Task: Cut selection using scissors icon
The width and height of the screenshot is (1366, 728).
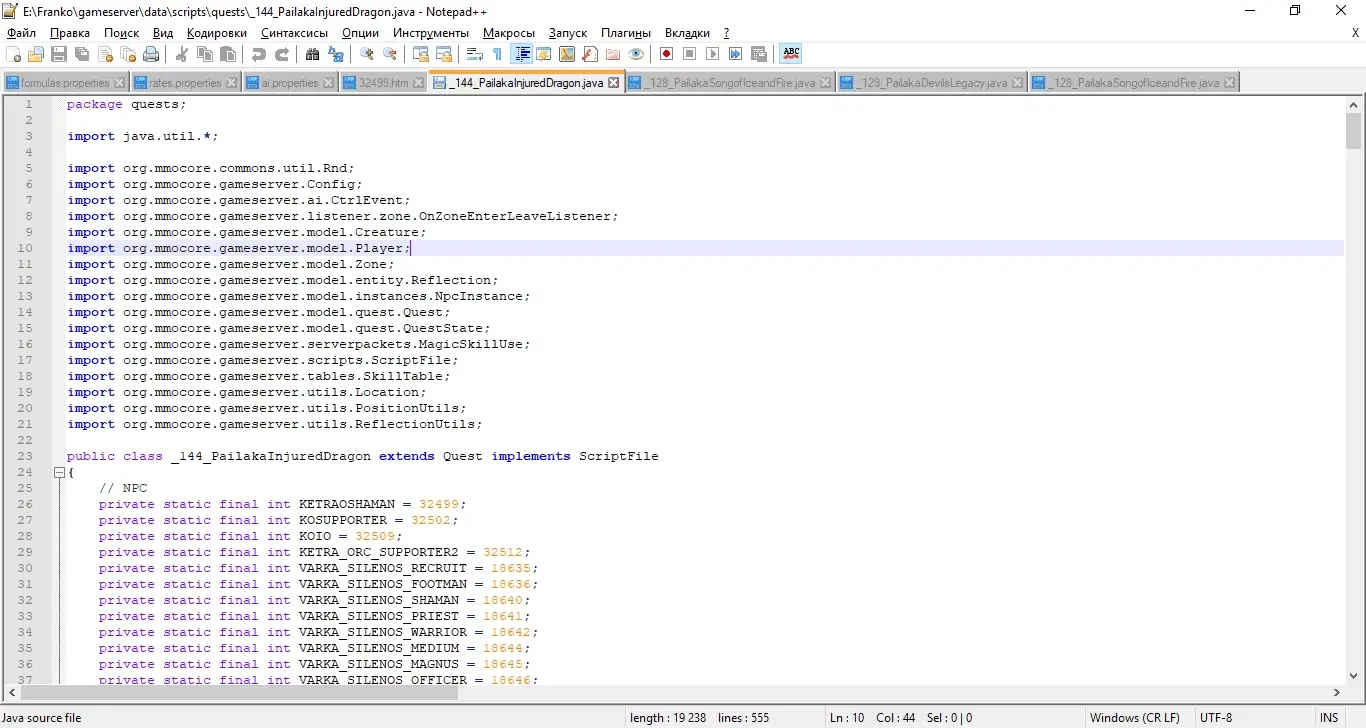Action: tap(181, 54)
